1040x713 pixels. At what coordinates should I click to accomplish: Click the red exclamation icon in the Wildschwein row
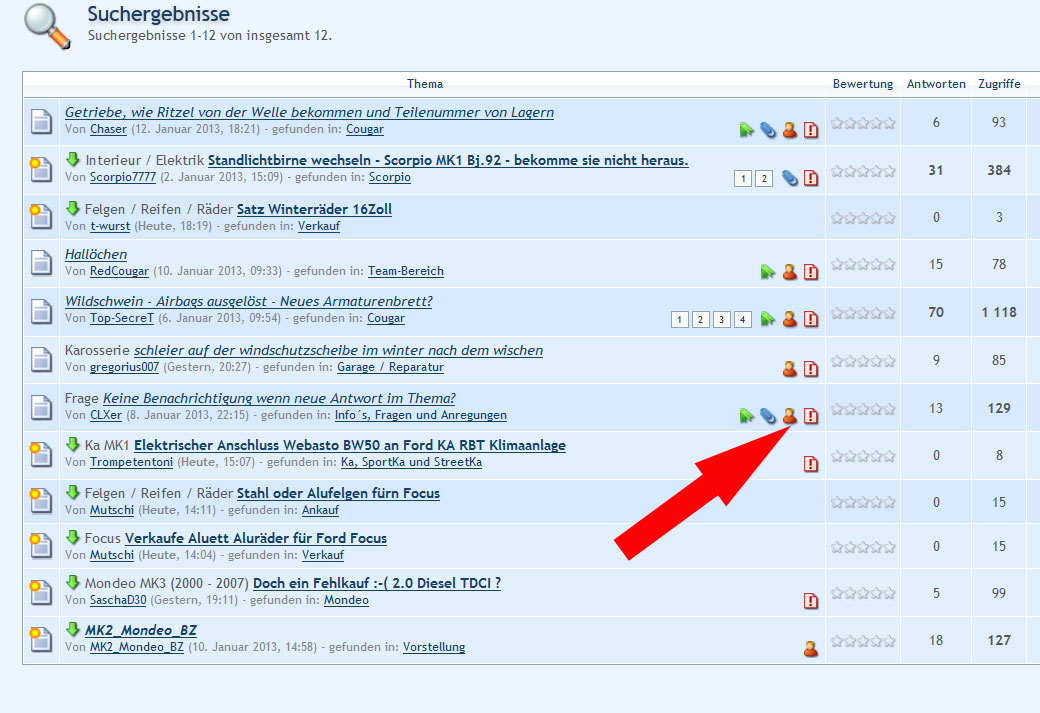point(811,319)
